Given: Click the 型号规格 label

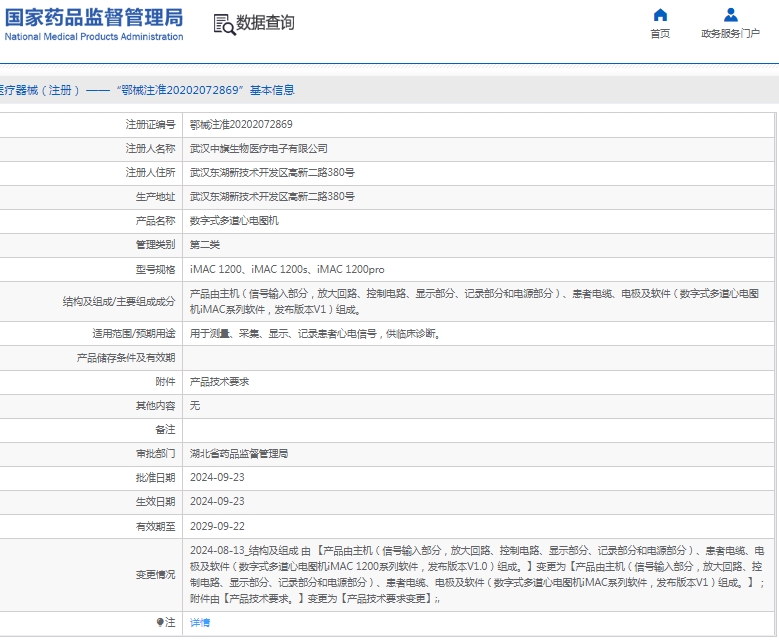Looking at the screenshot, I should 156,269.
